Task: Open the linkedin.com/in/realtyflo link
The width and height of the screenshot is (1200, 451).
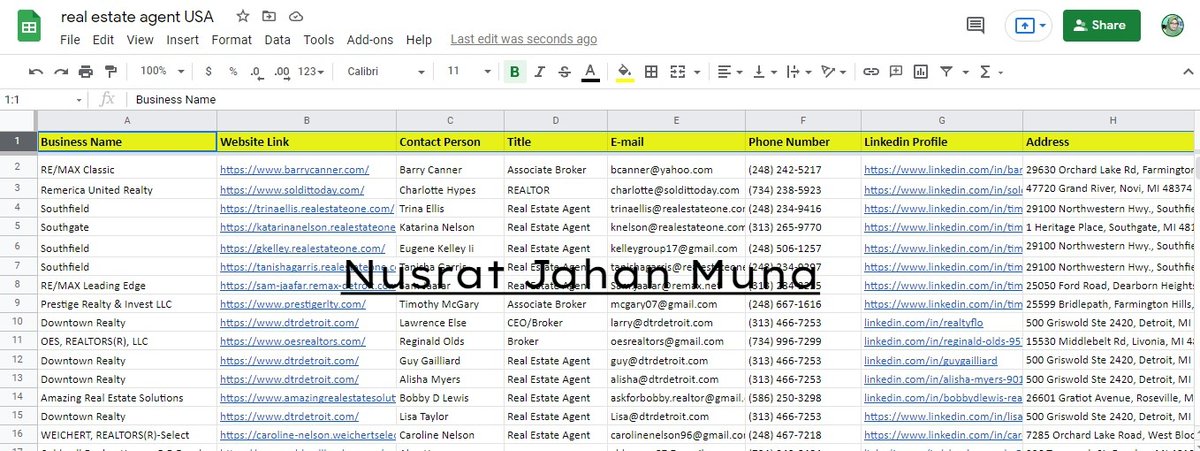Action: click(922, 323)
